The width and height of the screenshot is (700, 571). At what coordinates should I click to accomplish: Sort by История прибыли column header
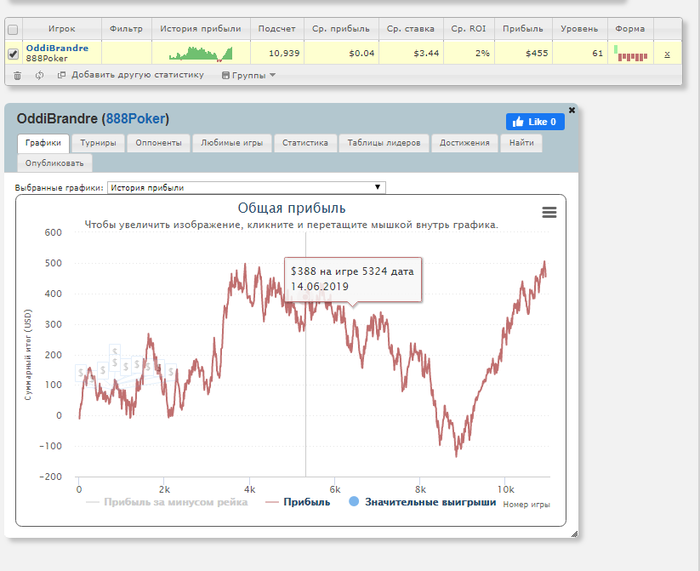pos(201,29)
